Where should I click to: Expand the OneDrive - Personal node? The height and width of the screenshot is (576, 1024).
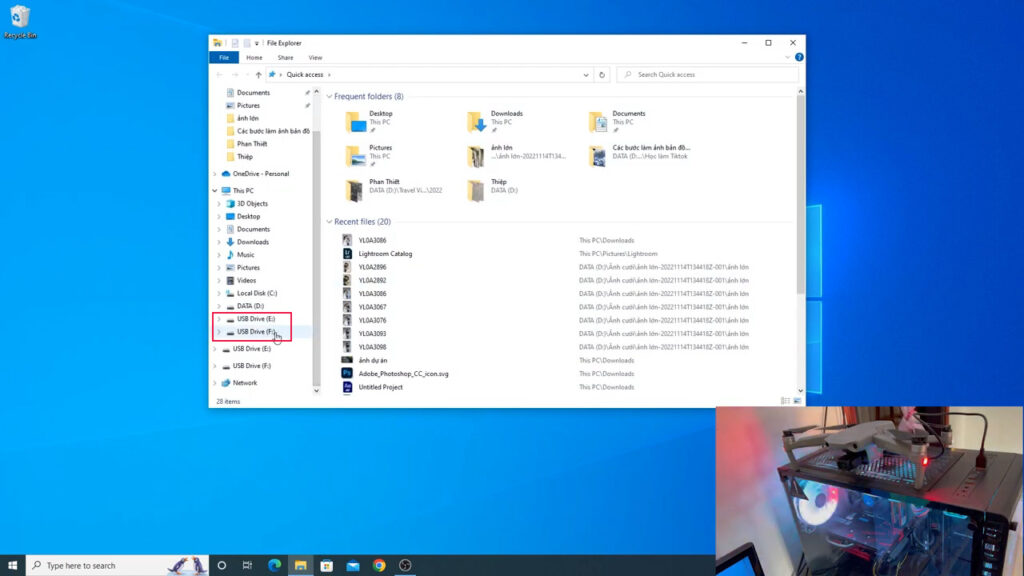click(x=215, y=174)
